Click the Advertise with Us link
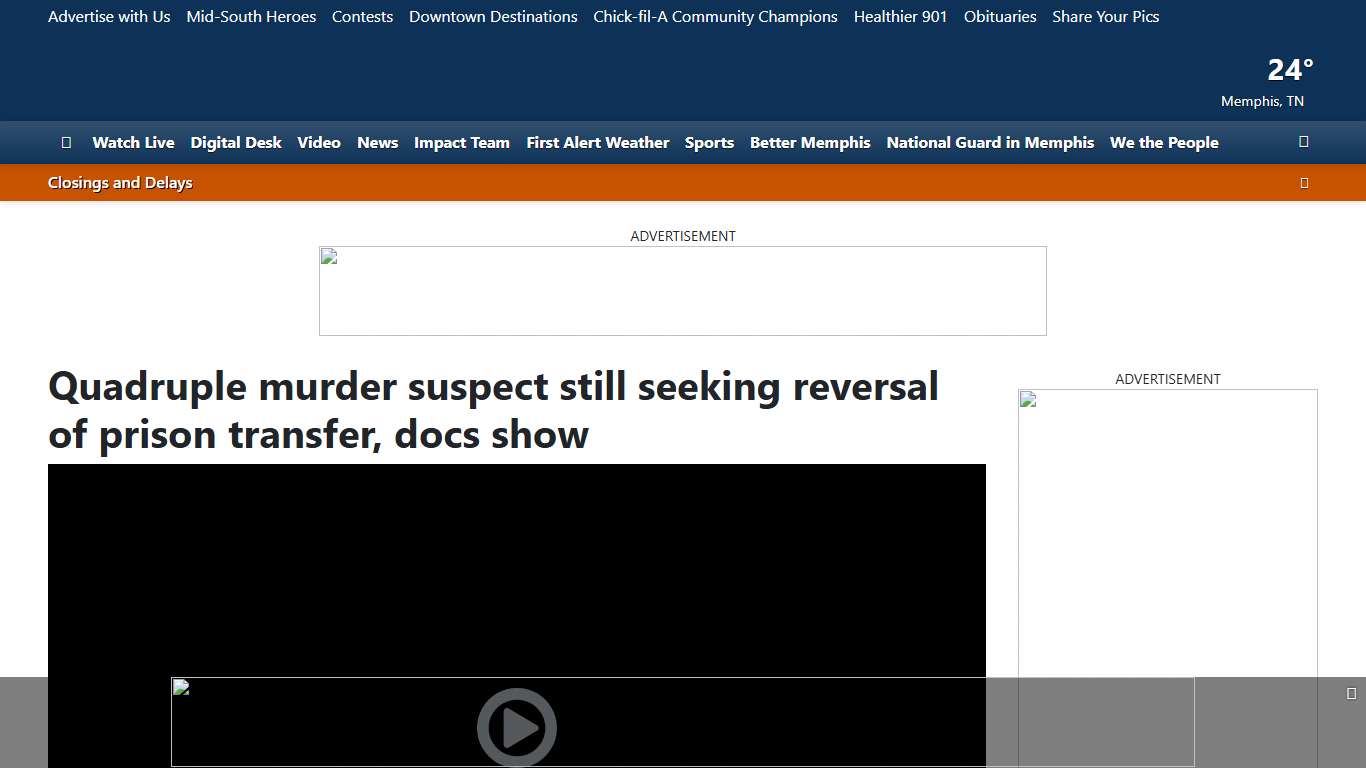 pyautogui.click(x=109, y=16)
